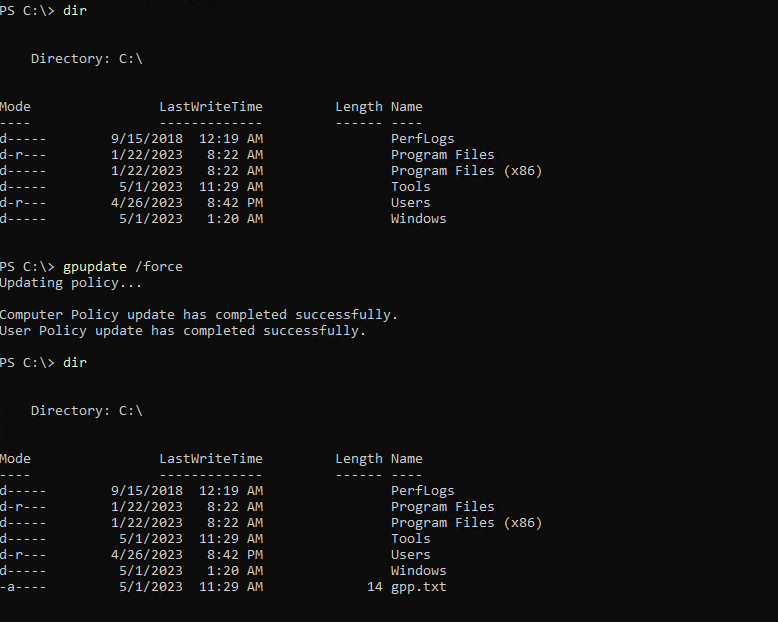778x622 pixels.
Task: Click the gpp.txt file name
Action: point(418,587)
